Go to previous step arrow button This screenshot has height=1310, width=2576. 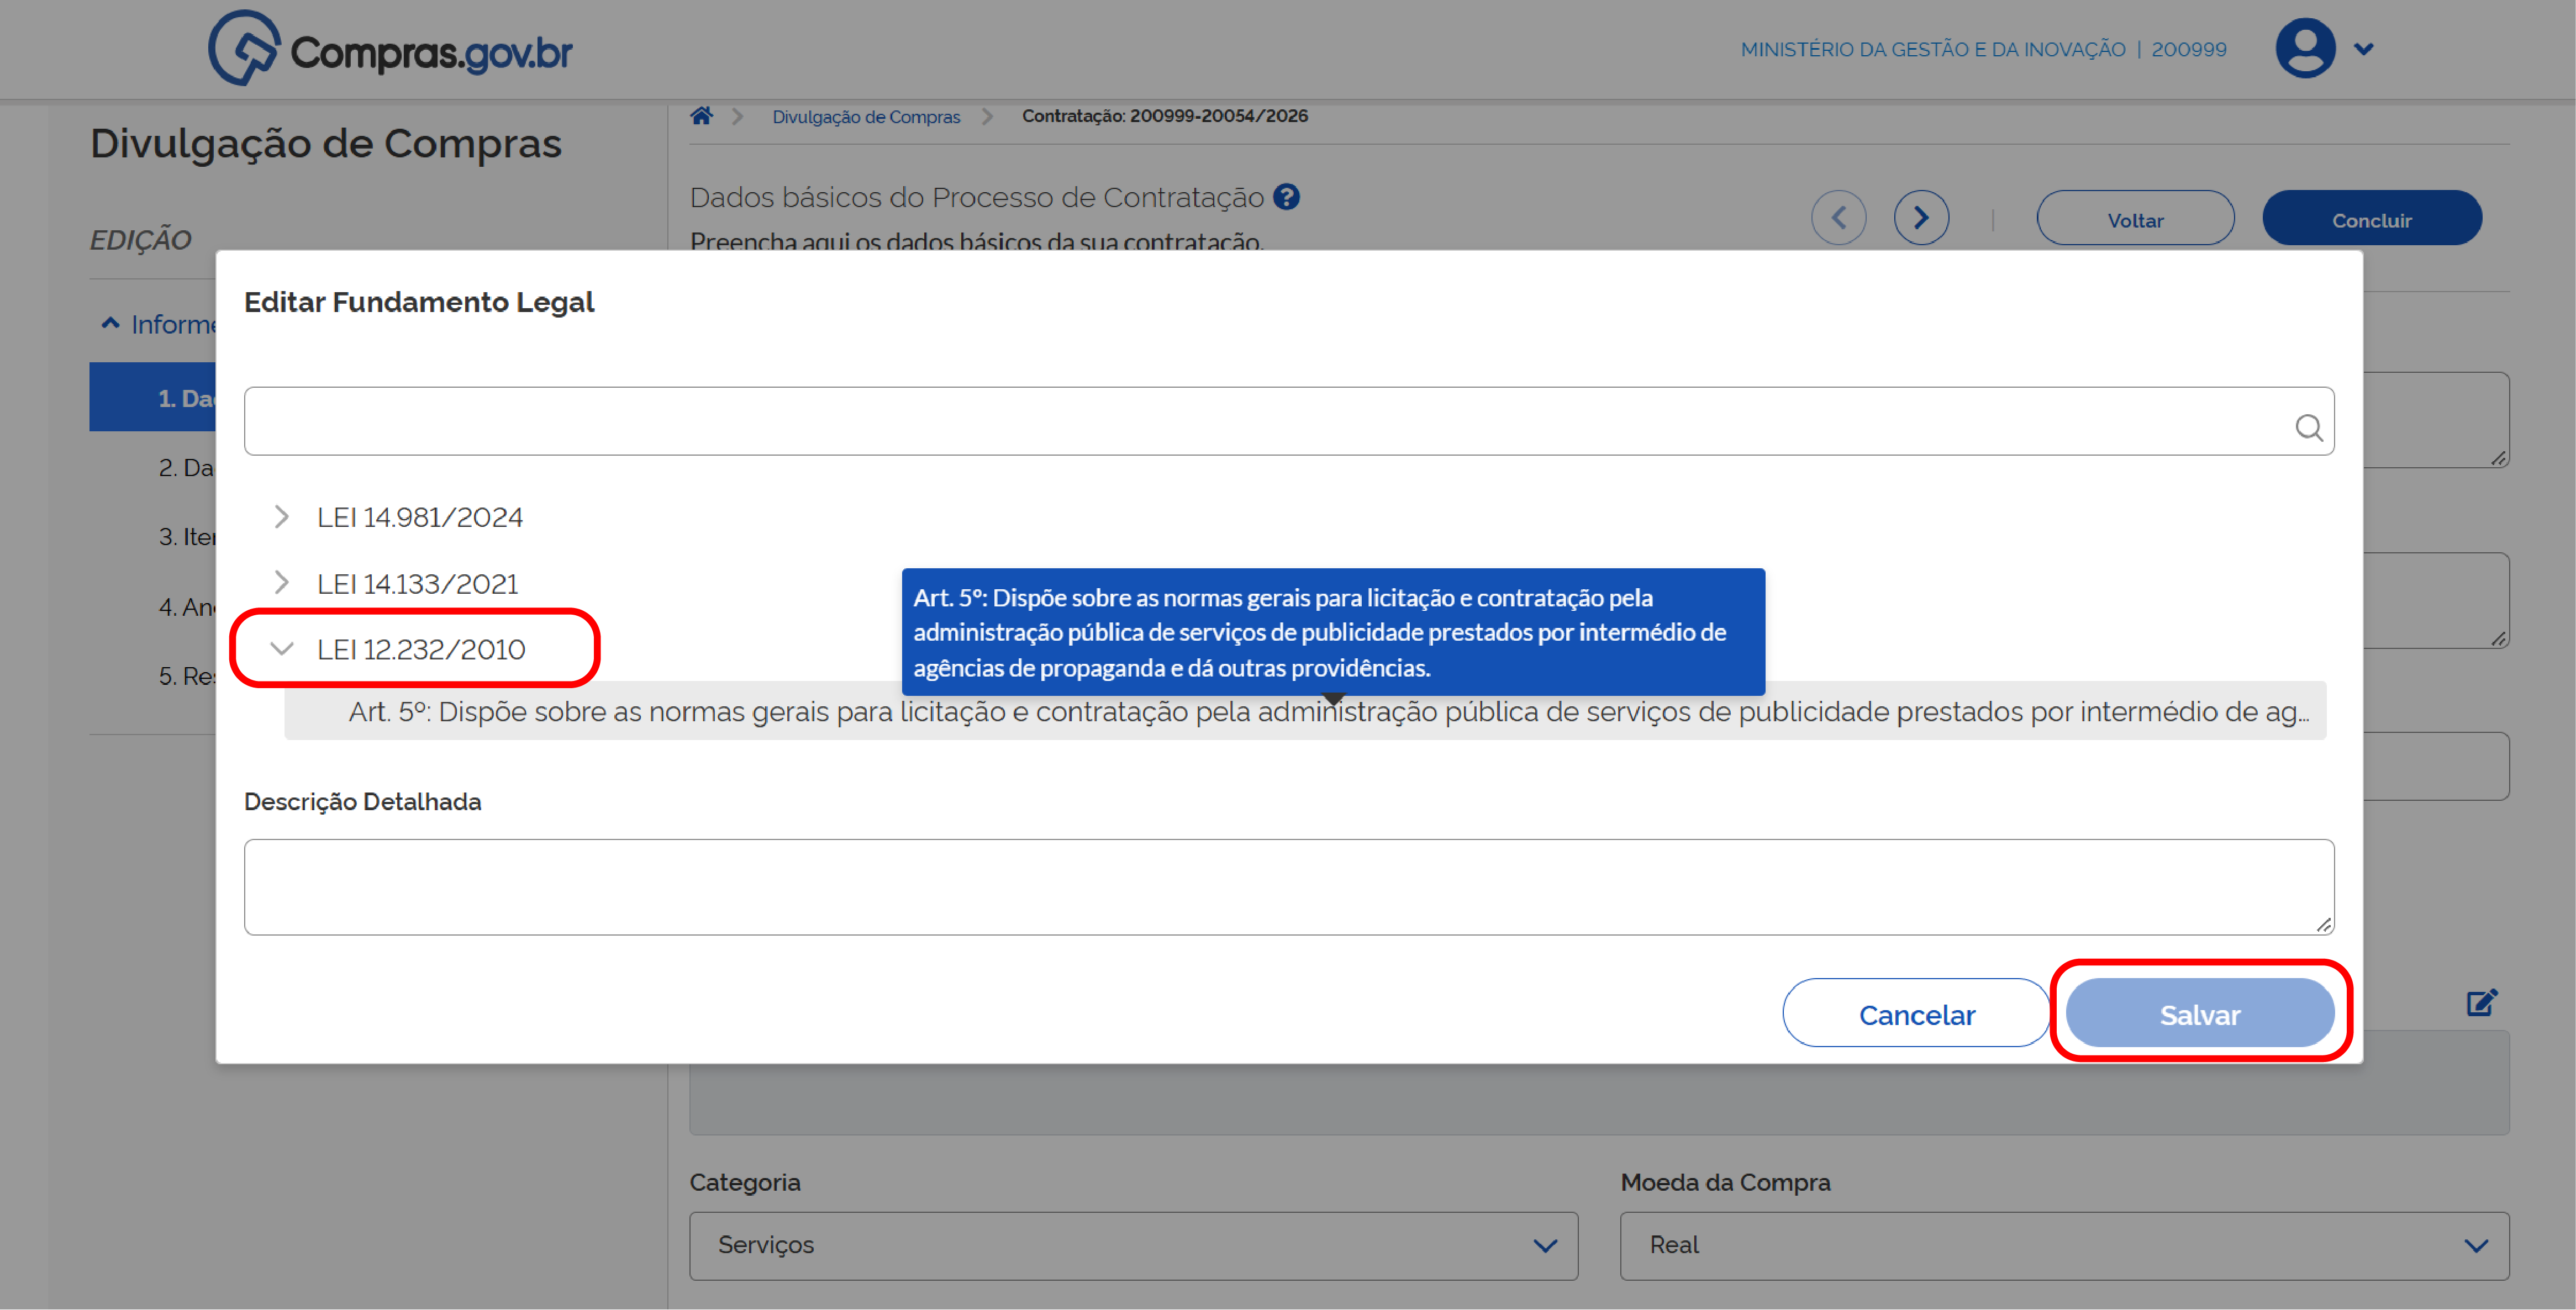(1838, 218)
